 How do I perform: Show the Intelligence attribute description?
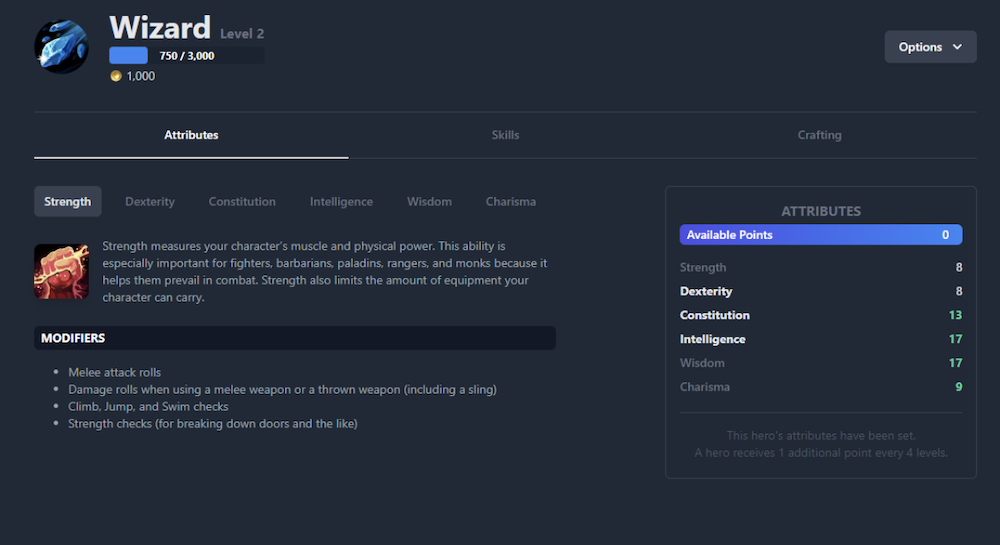(341, 201)
